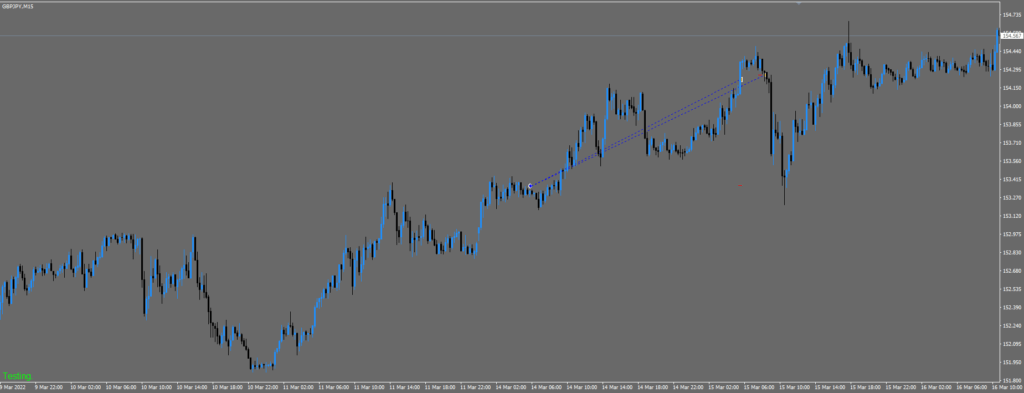Click the 152.975 price scale label
Image resolution: width=1024 pixels, height=393 pixels.
(x=1012, y=234)
